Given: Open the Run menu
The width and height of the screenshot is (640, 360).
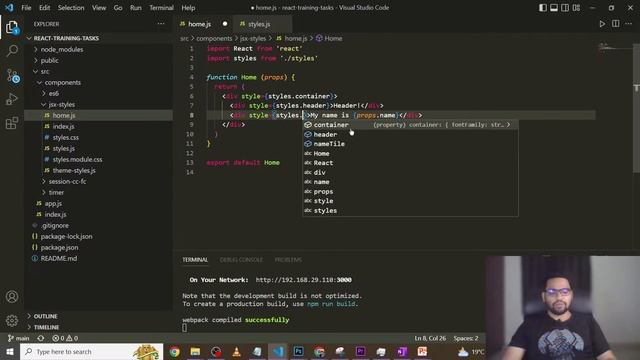Looking at the screenshot, I should click(136, 8).
